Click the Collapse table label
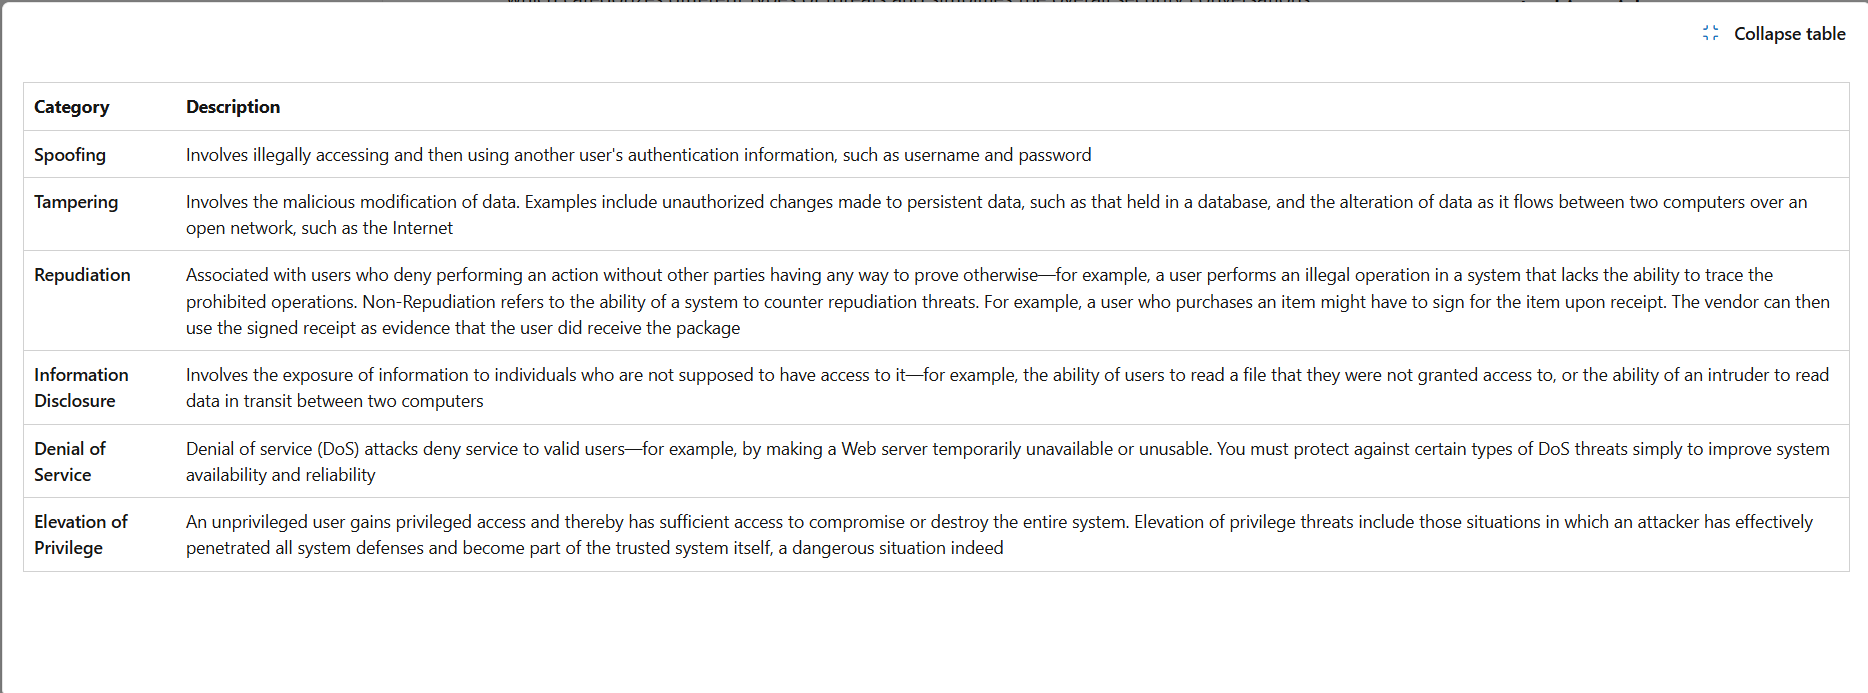 [1789, 33]
